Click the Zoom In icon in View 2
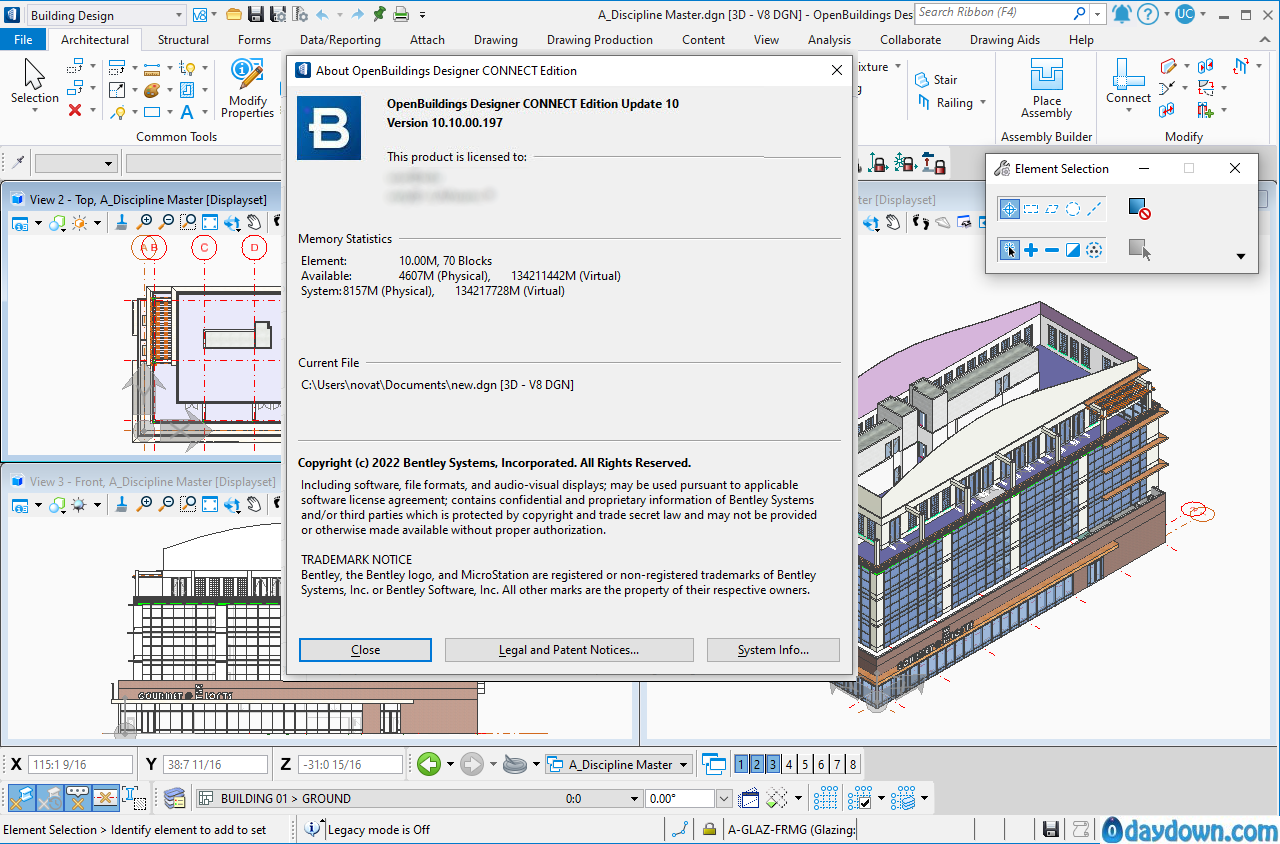The image size is (1280, 844). point(146,223)
